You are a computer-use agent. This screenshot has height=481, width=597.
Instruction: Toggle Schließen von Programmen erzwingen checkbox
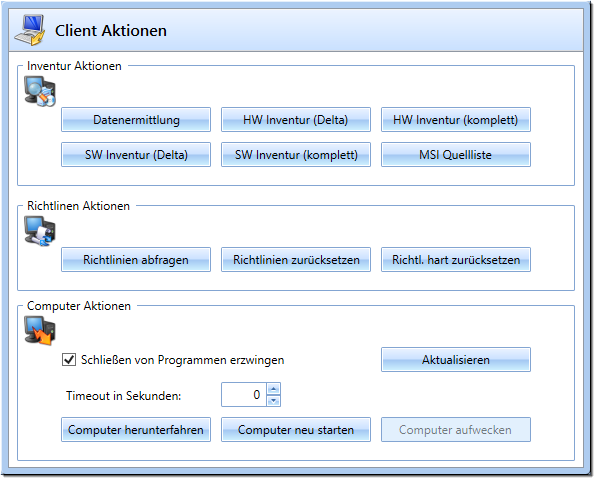[69, 360]
